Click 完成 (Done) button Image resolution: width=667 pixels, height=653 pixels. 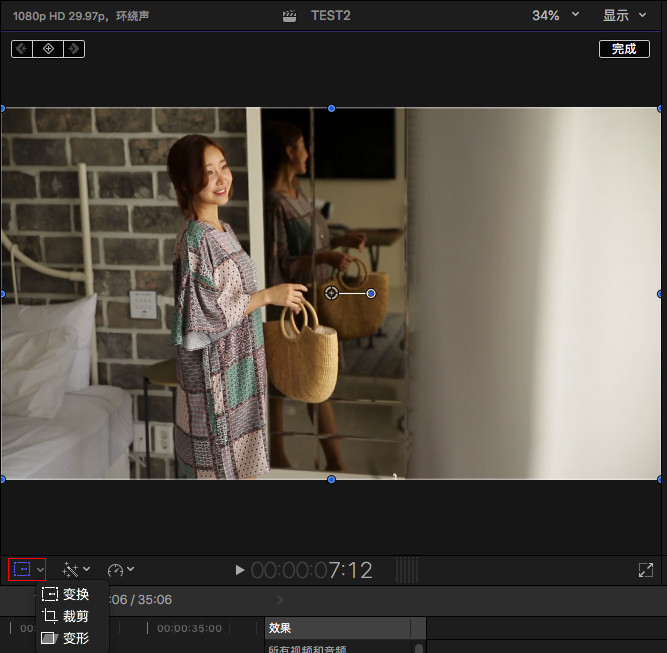[624, 49]
